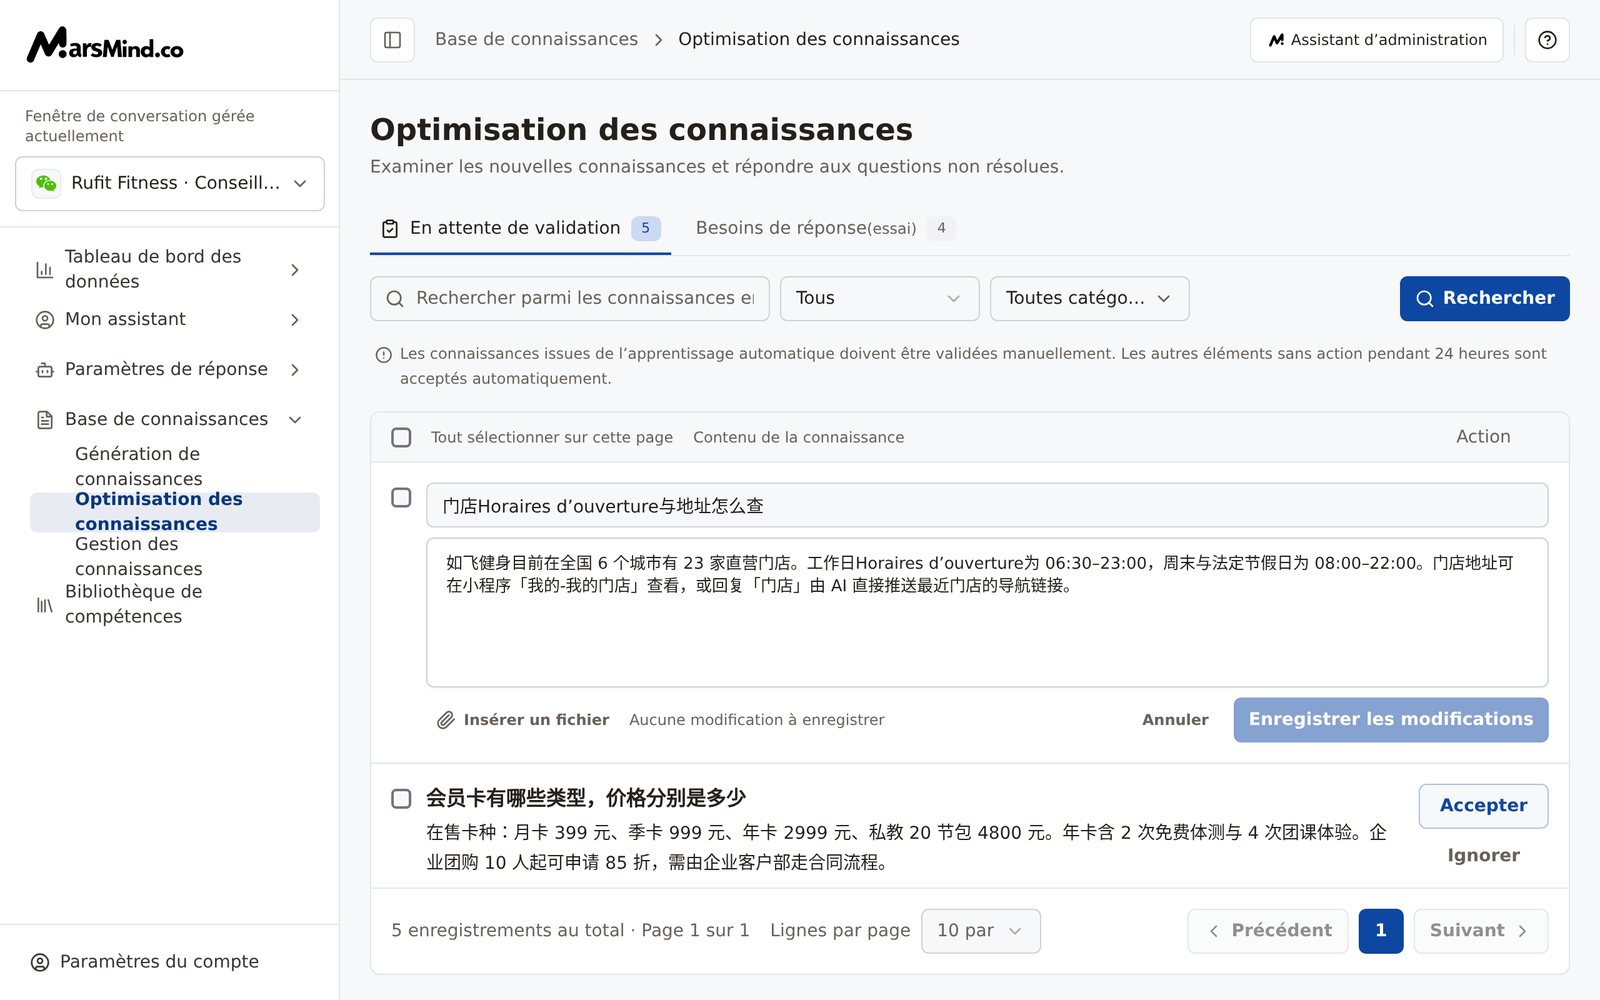Viewport: 1600px width, 1000px height.
Task: Open the help question mark icon
Action: coord(1547,40)
